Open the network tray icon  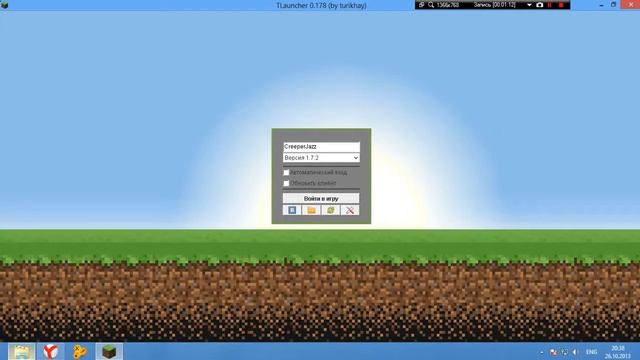pos(564,352)
